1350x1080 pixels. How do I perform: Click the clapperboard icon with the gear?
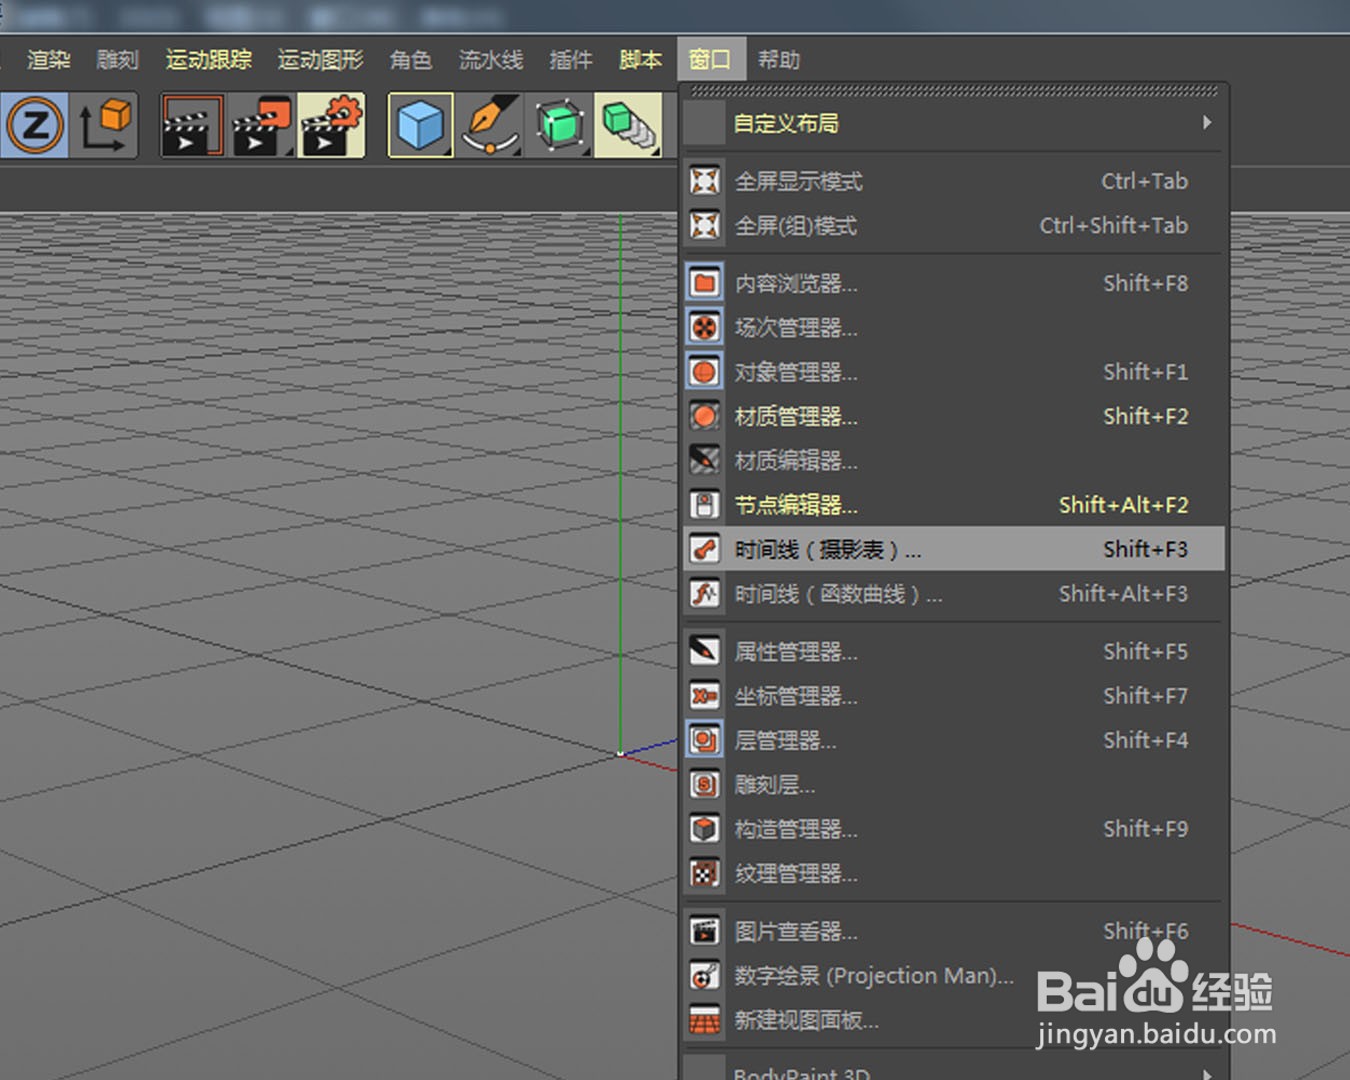tap(332, 124)
